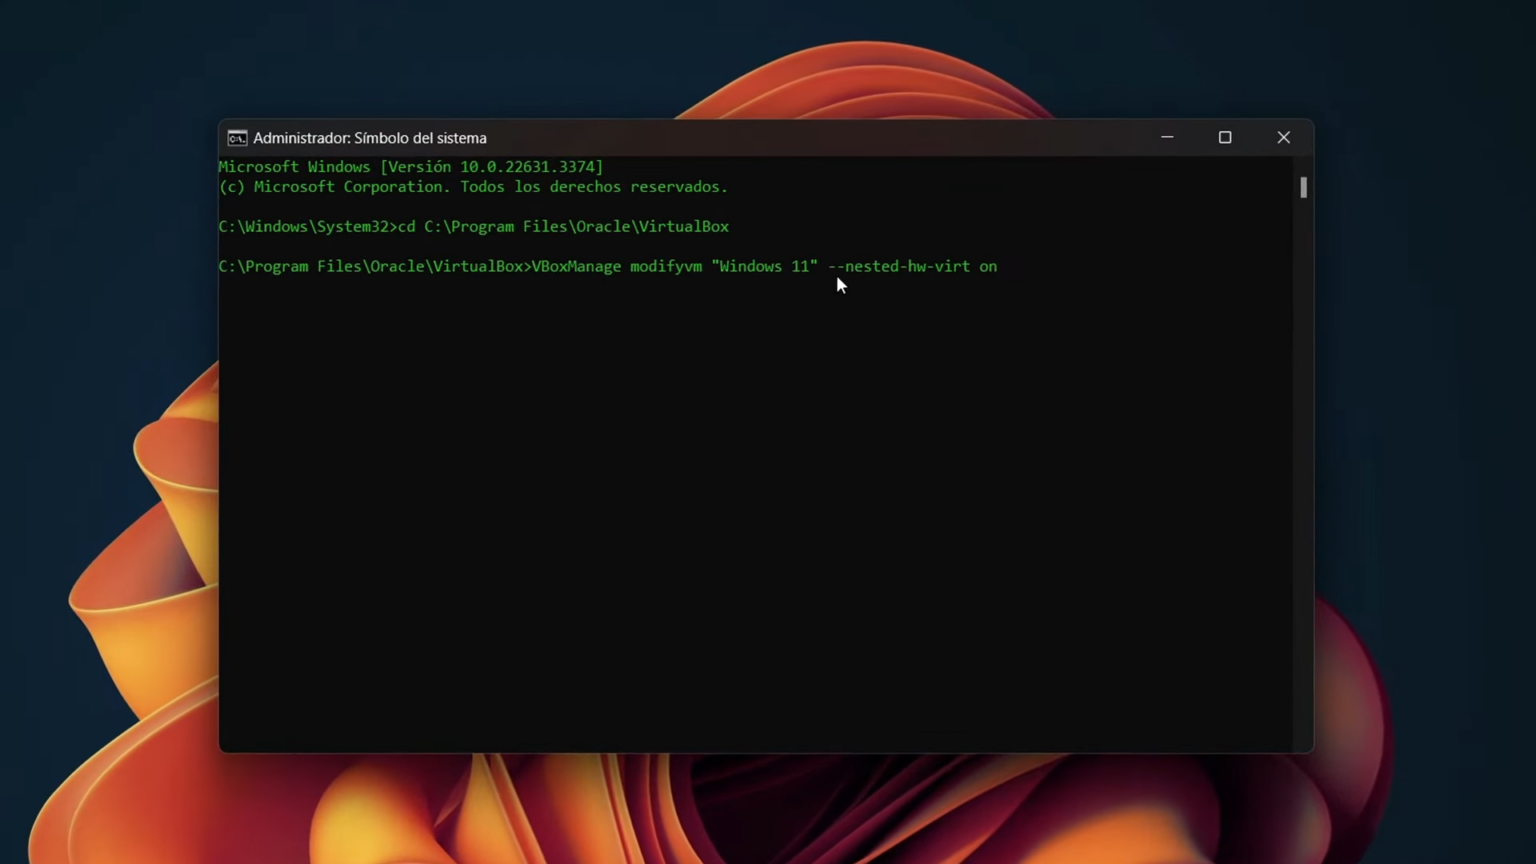Close the Command Prompt window

tap(1284, 138)
